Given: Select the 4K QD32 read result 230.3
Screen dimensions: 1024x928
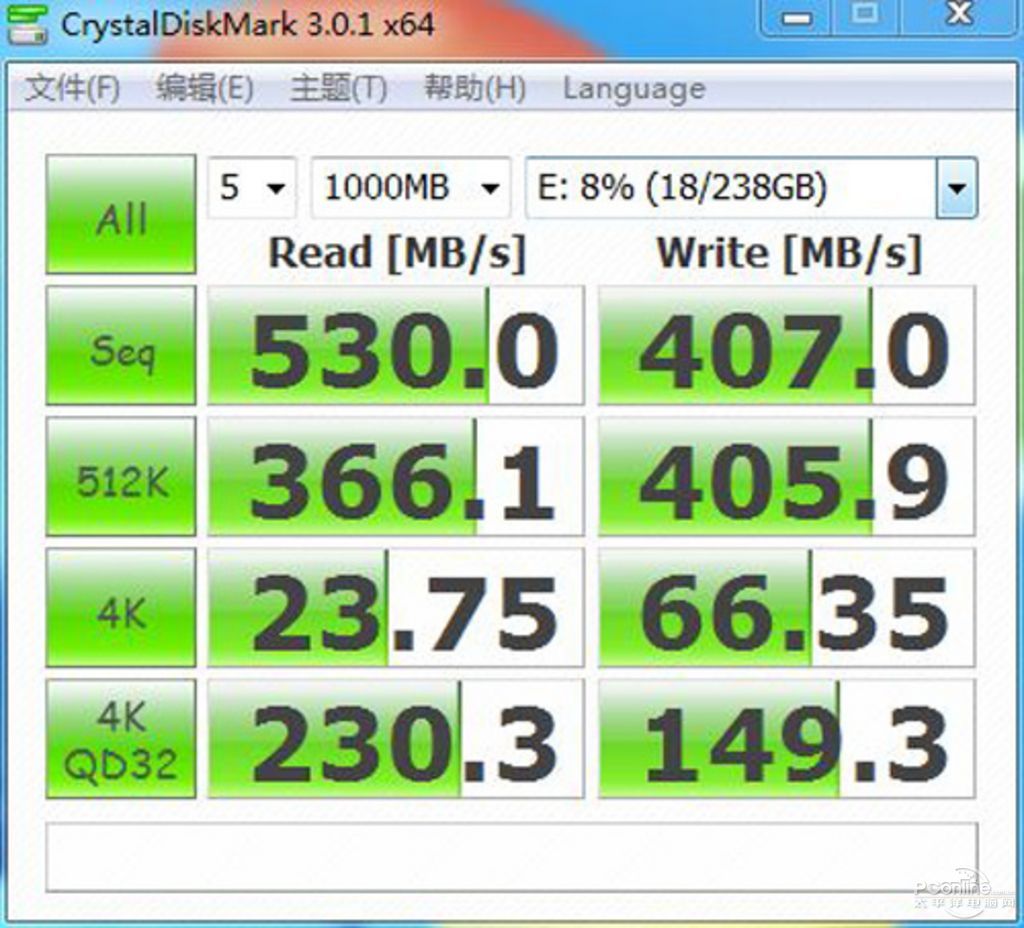Looking at the screenshot, I should [396, 739].
